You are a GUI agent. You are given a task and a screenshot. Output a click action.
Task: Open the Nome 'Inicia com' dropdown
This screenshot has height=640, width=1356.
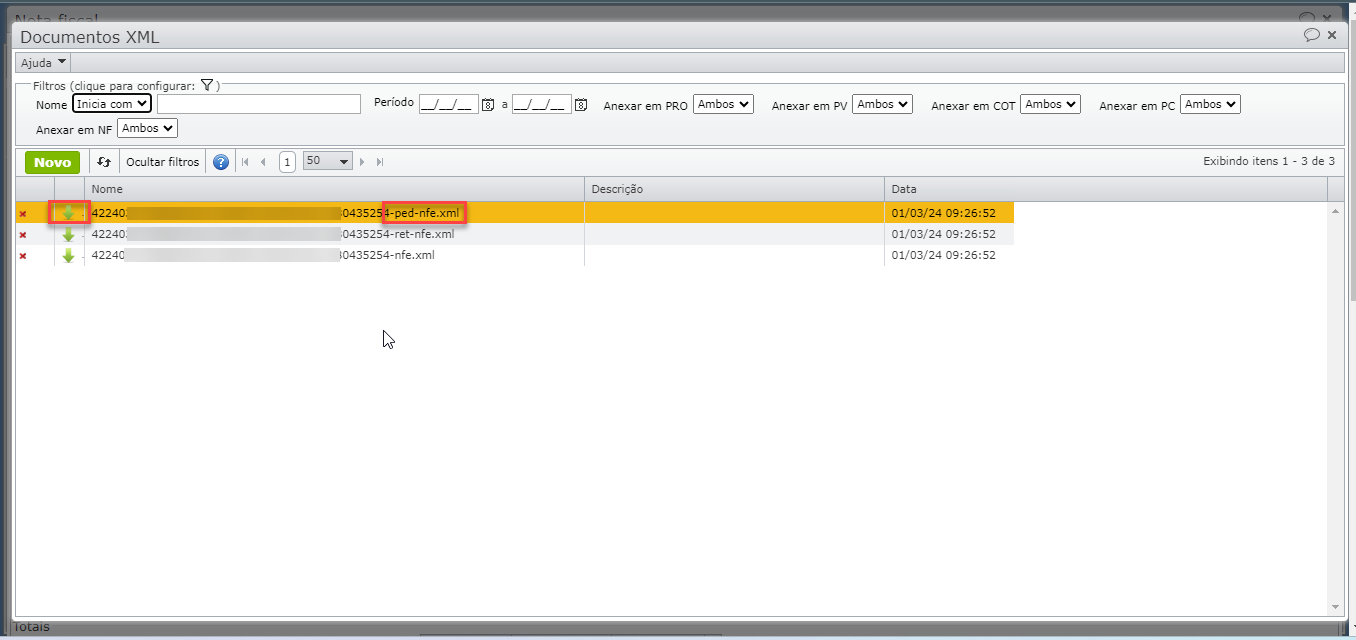click(112, 104)
